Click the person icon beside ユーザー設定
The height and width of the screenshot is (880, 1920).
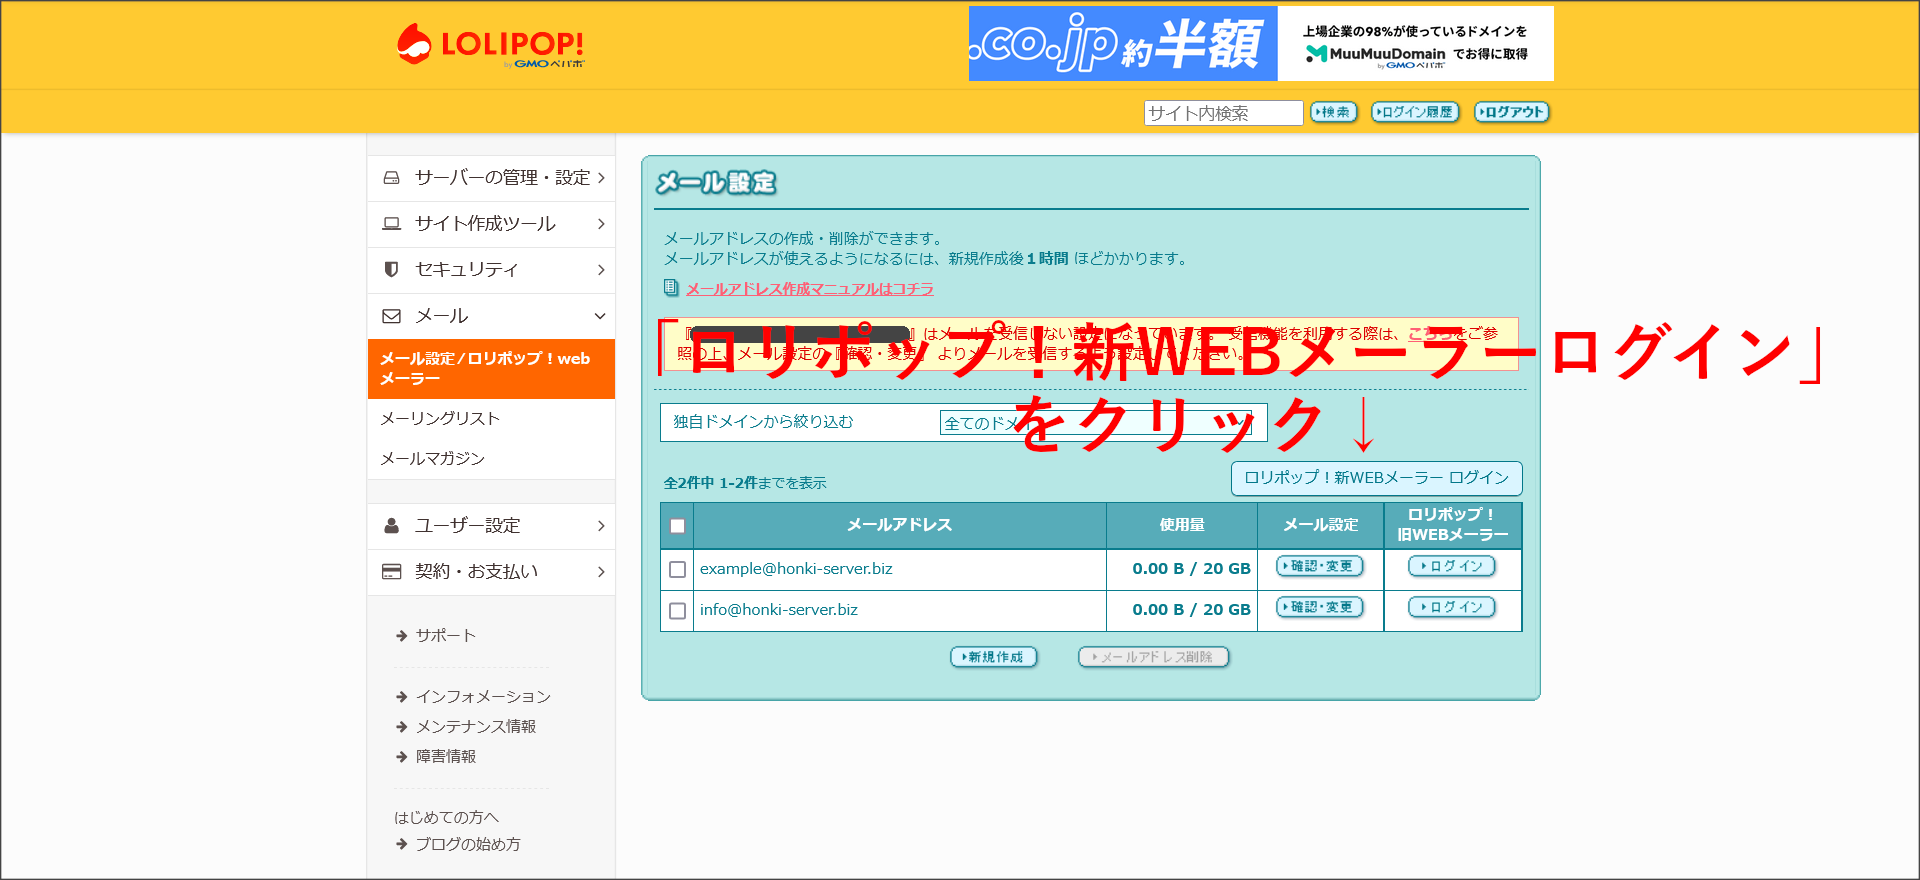tap(392, 526)
